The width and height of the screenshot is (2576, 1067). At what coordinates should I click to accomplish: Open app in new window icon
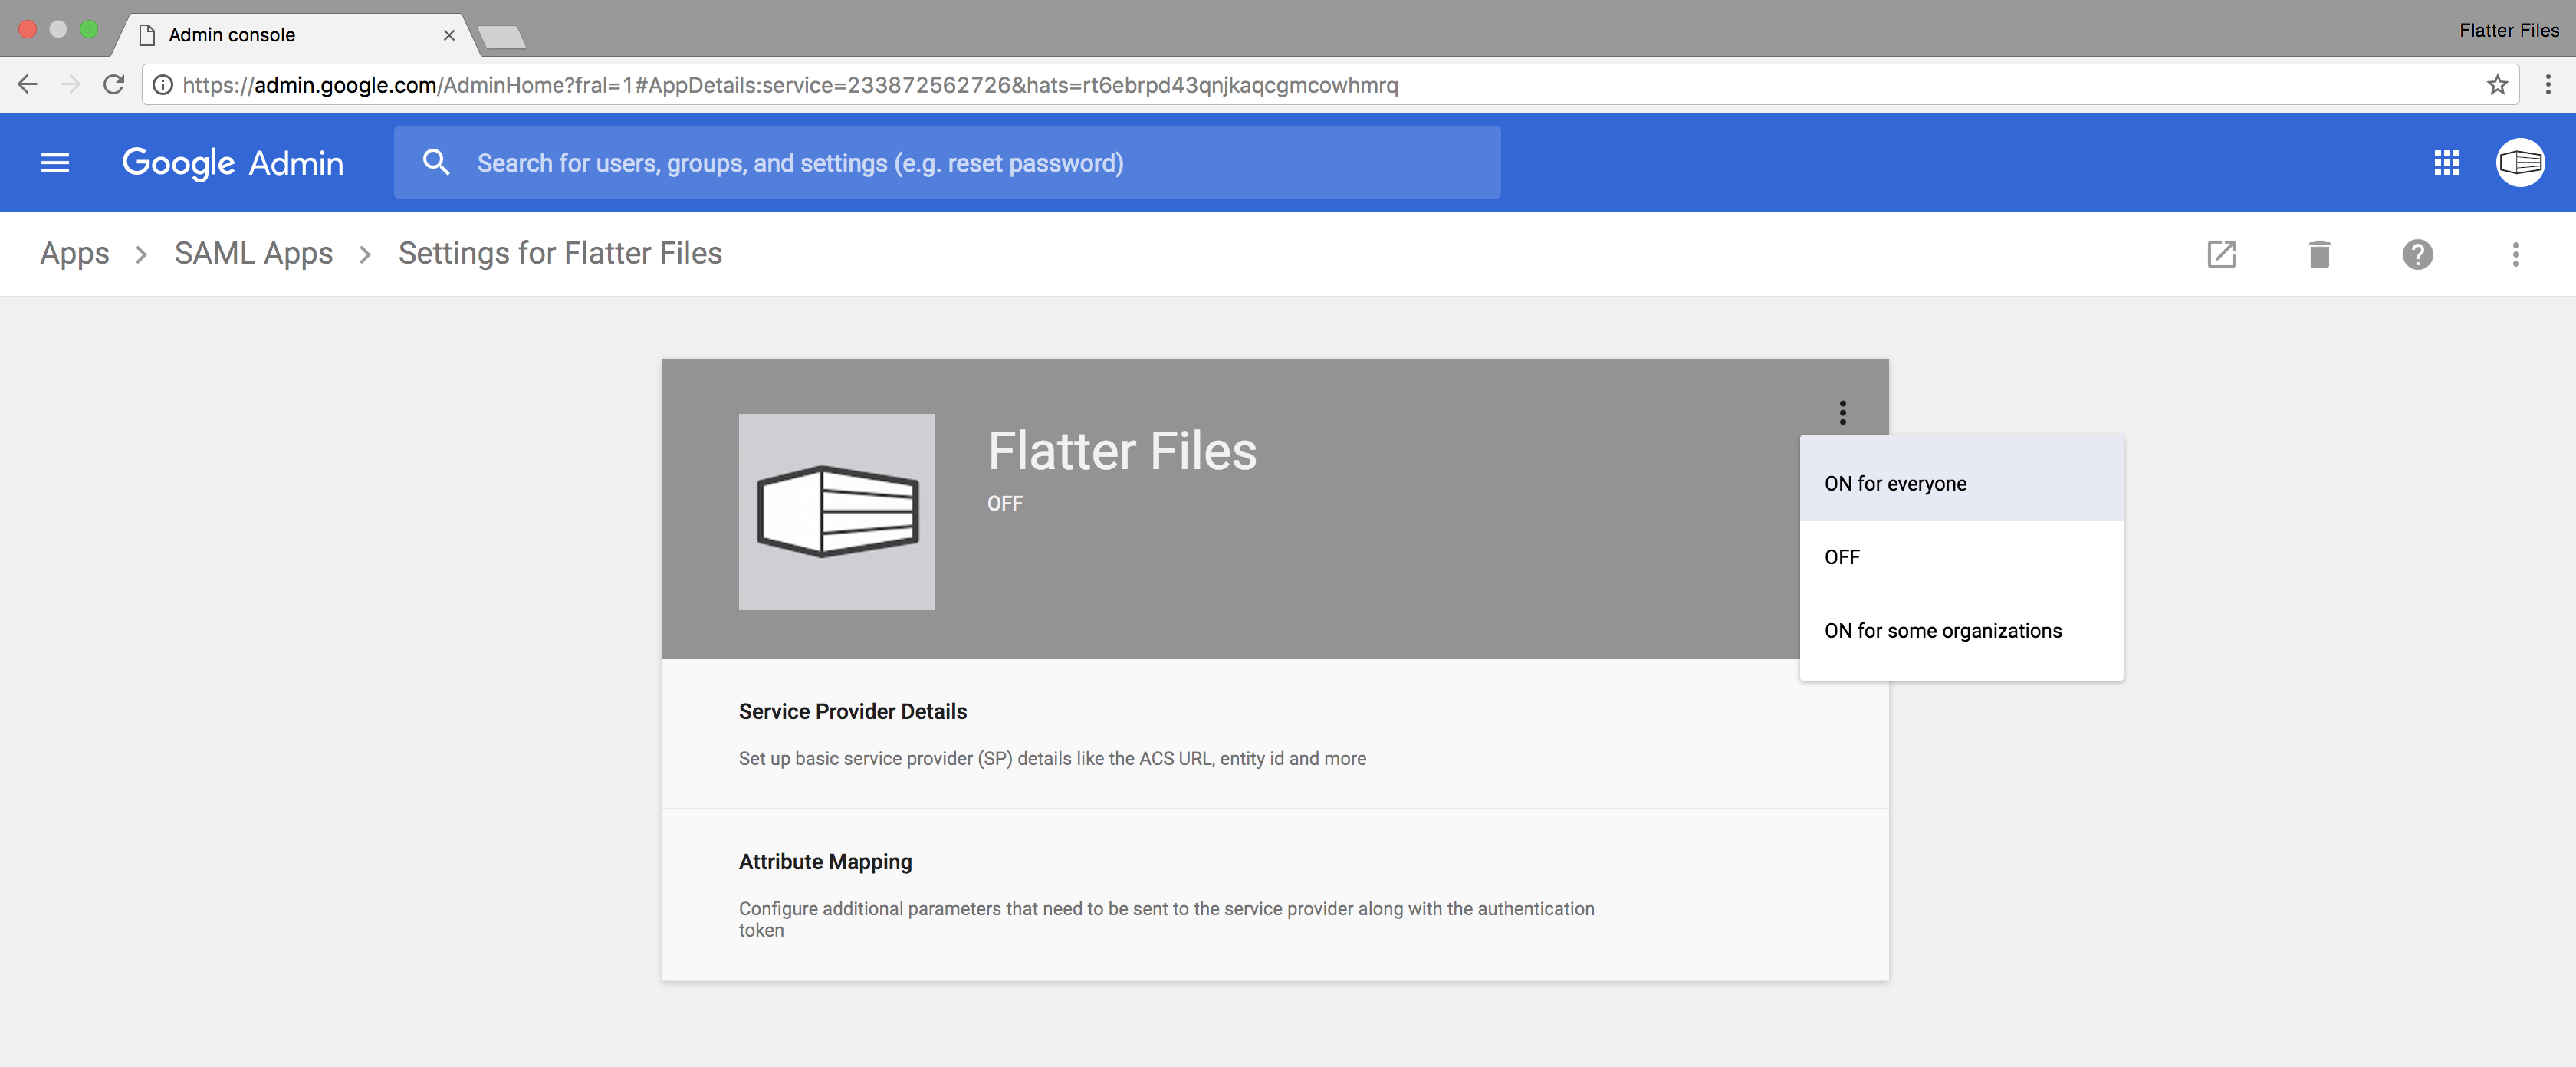[2221, 254]
